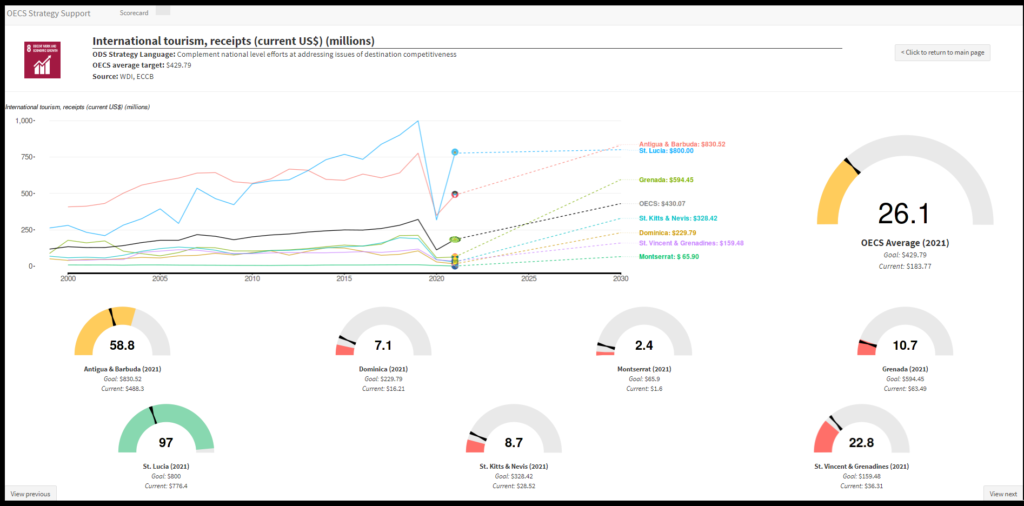Select the Dominica $229.79 chart label
The height and width of the screenshot is (506, 1024).
[x=667, y=232]
